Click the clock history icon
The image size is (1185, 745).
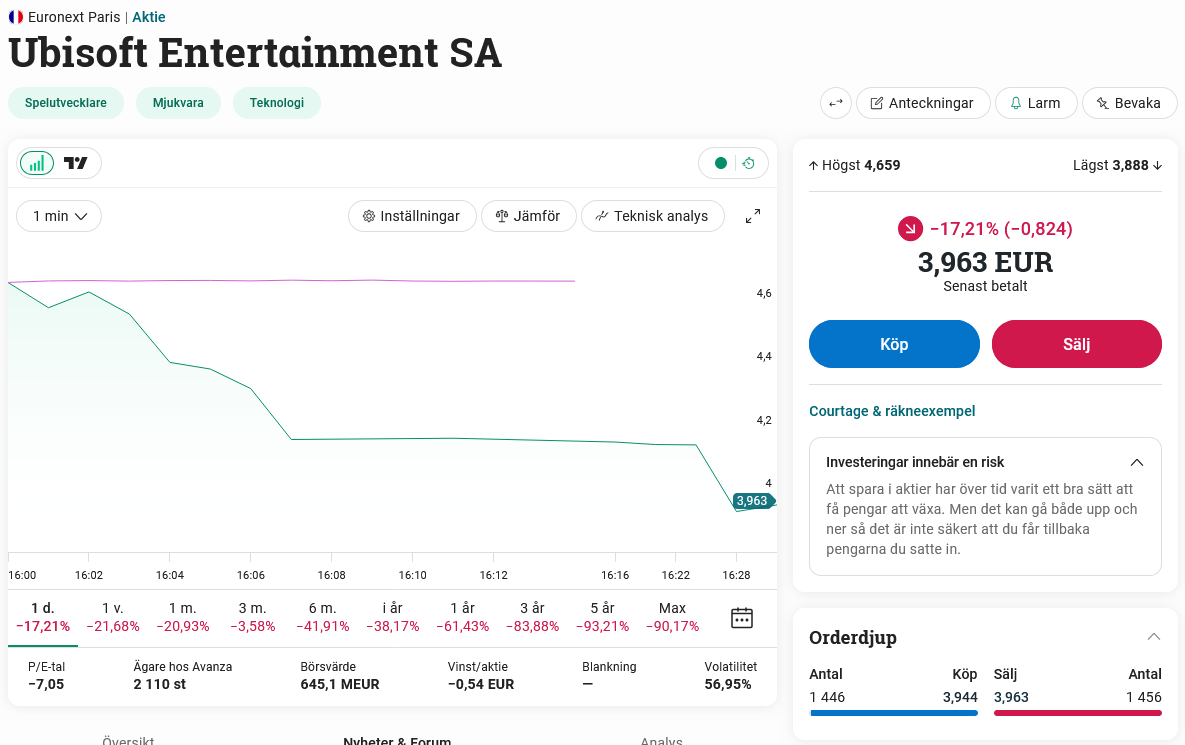(749, 163)
